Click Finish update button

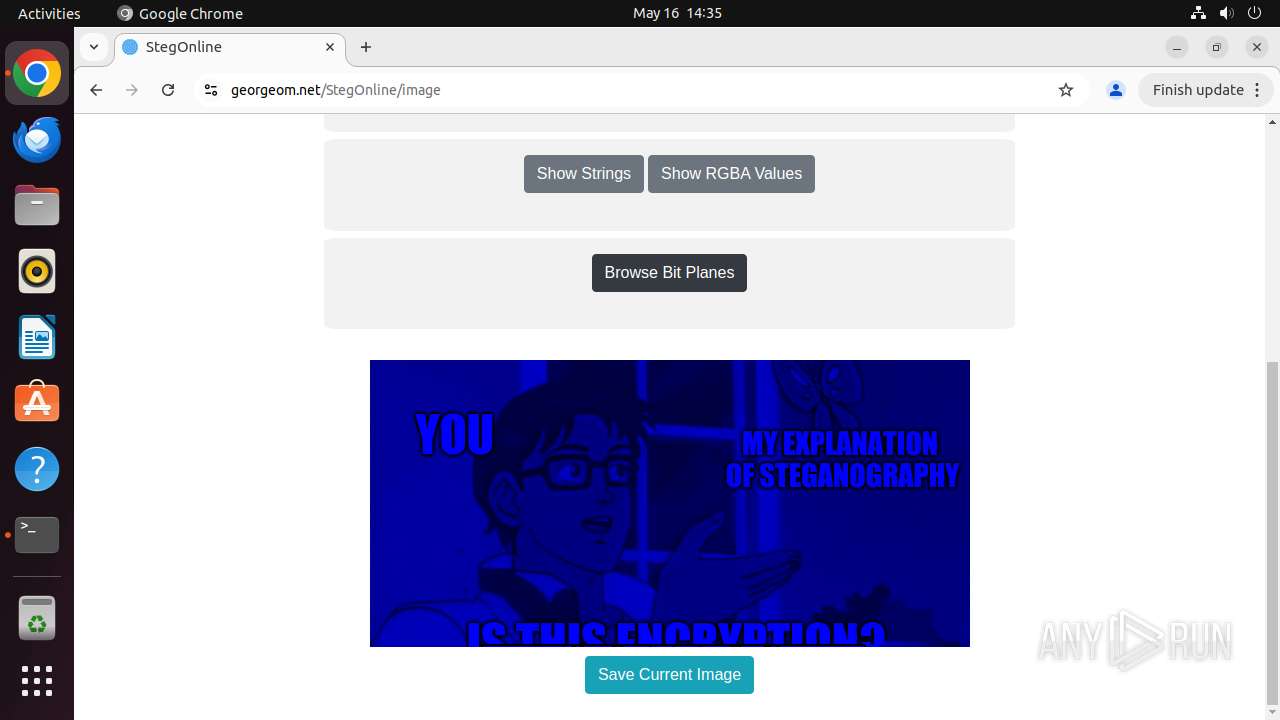coord(1206,90)
